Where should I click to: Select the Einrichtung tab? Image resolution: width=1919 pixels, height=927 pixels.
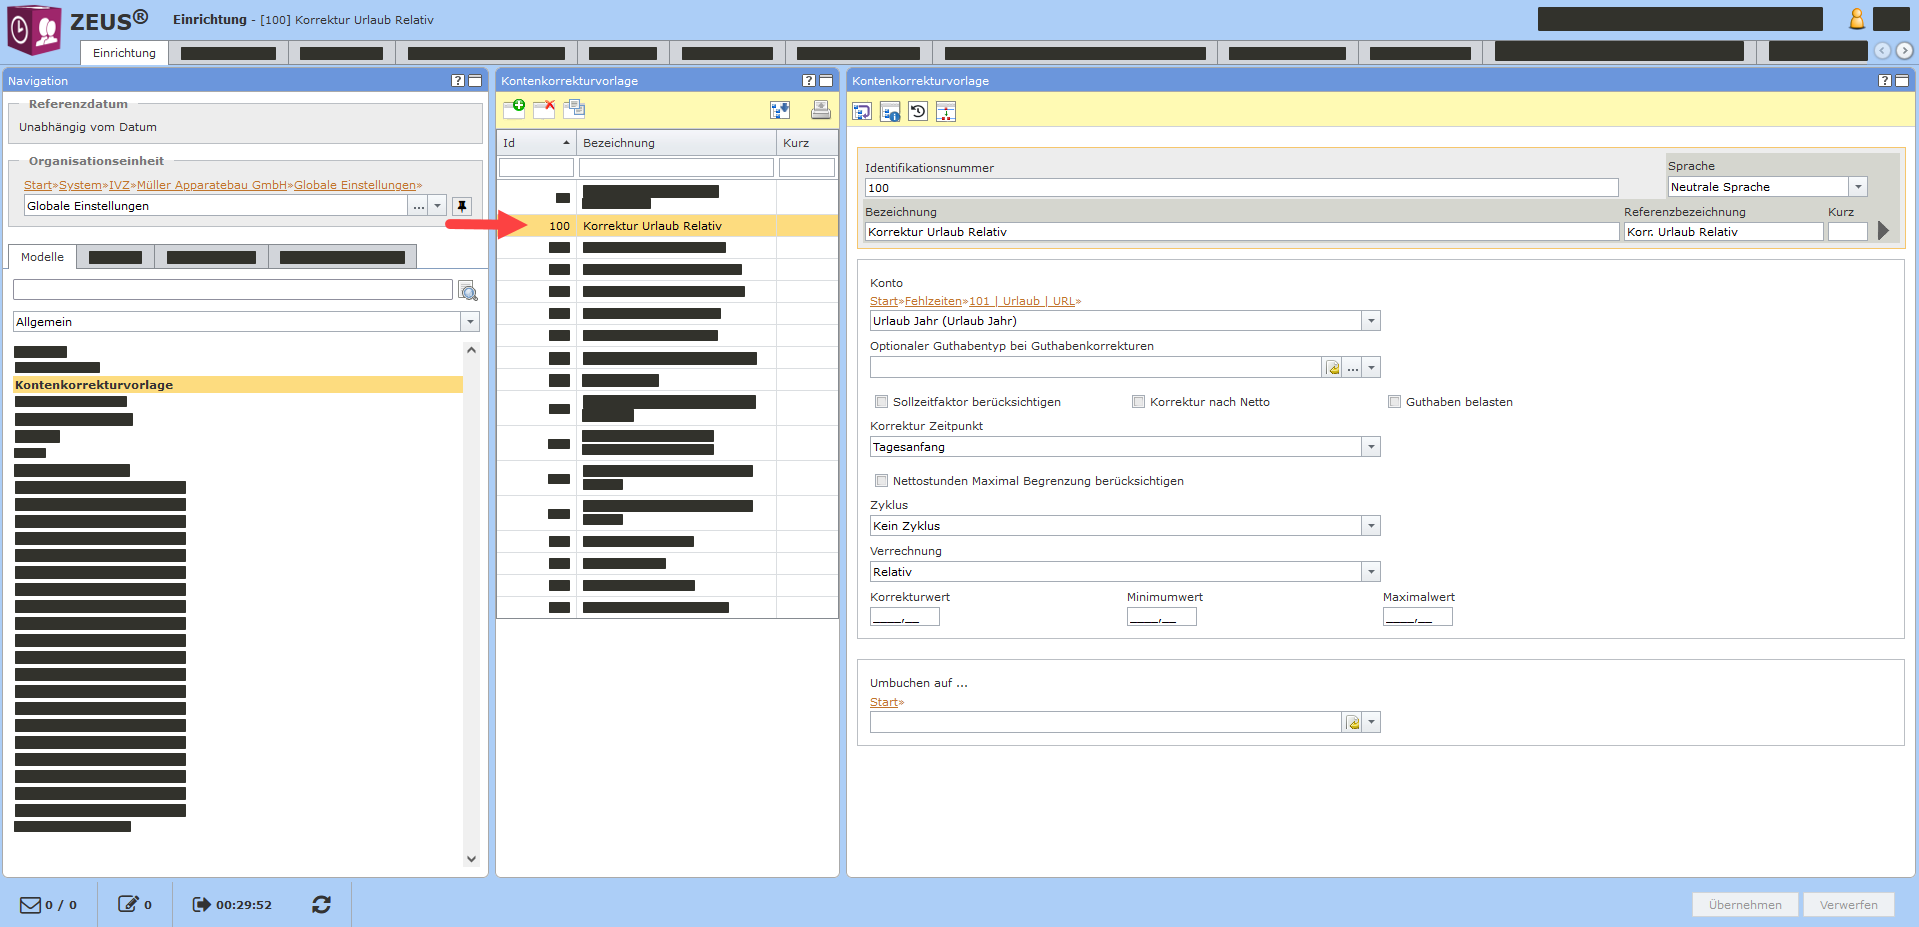124,53
